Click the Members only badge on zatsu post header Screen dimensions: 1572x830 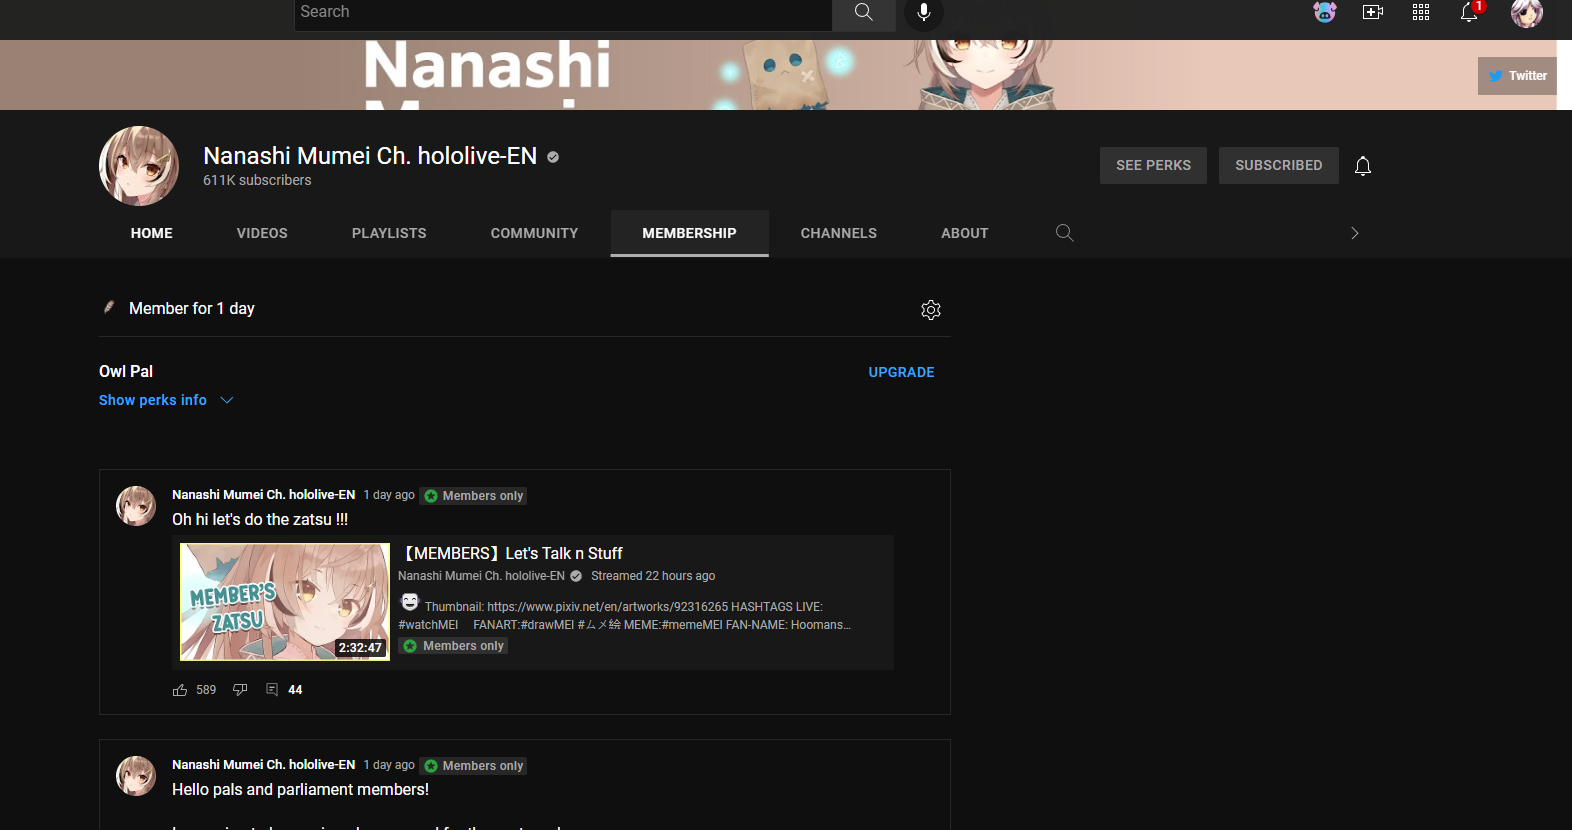coord(473,496)
